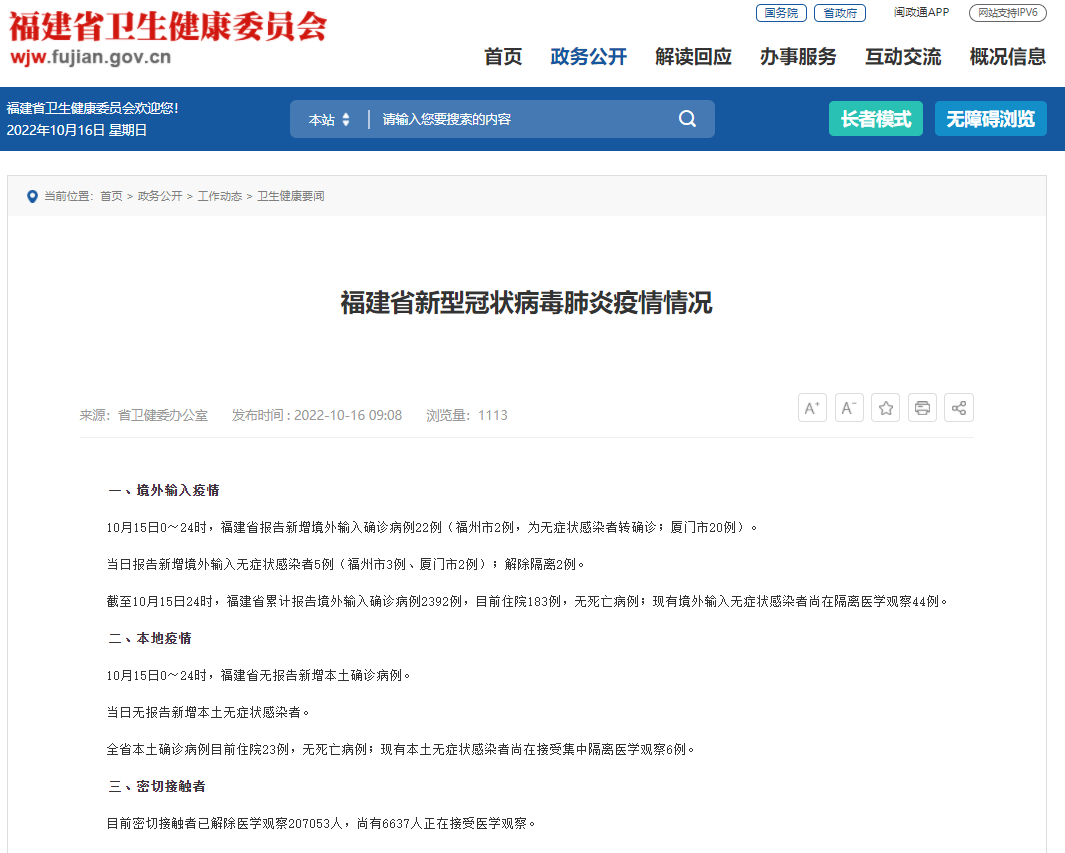Screen dimensions: 1065x853
Task: Toggle 长者模式 elder mode
Action: click(x=875, y=119)
